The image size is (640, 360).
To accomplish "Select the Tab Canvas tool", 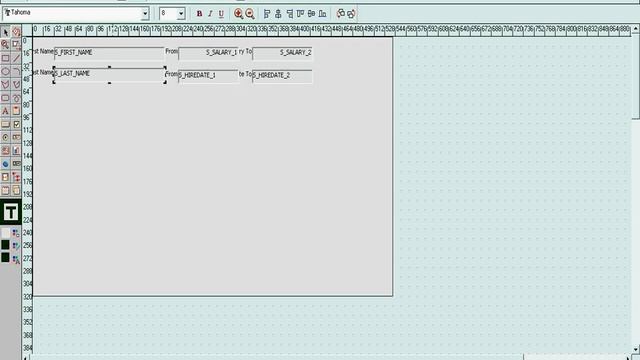I will [x=5, y=190].
